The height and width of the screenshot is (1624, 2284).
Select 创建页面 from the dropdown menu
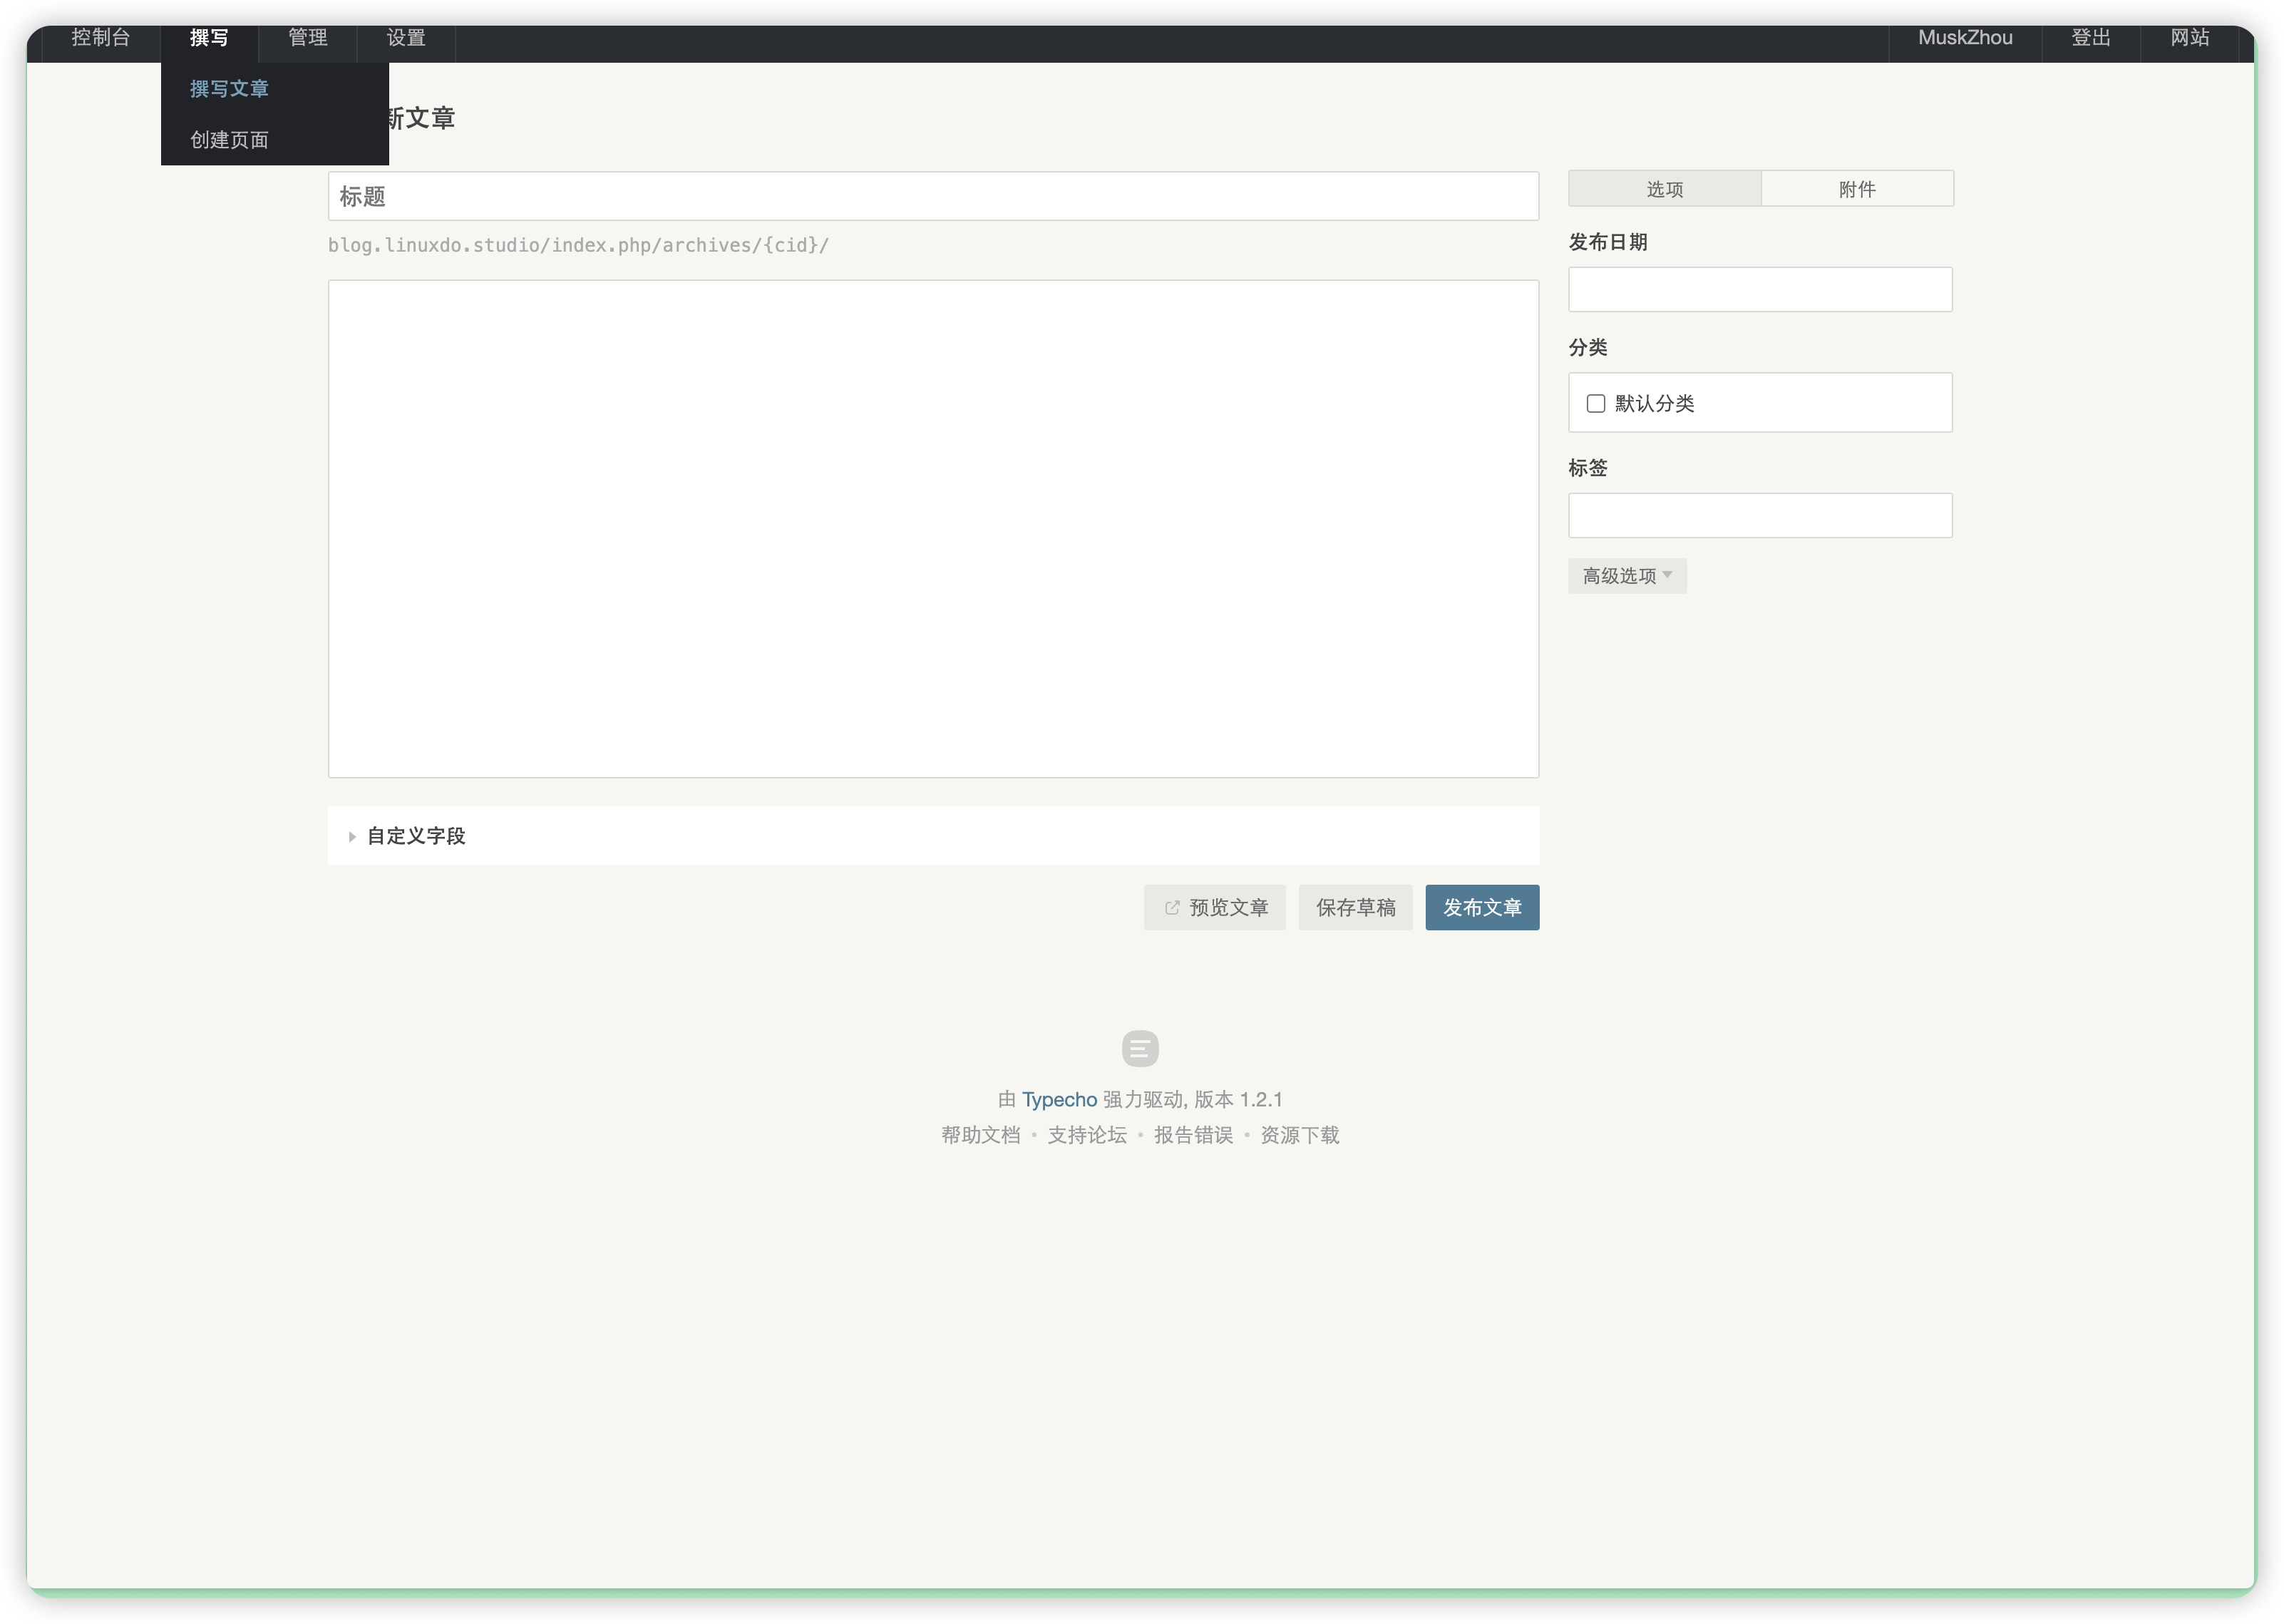click(230, 140)
